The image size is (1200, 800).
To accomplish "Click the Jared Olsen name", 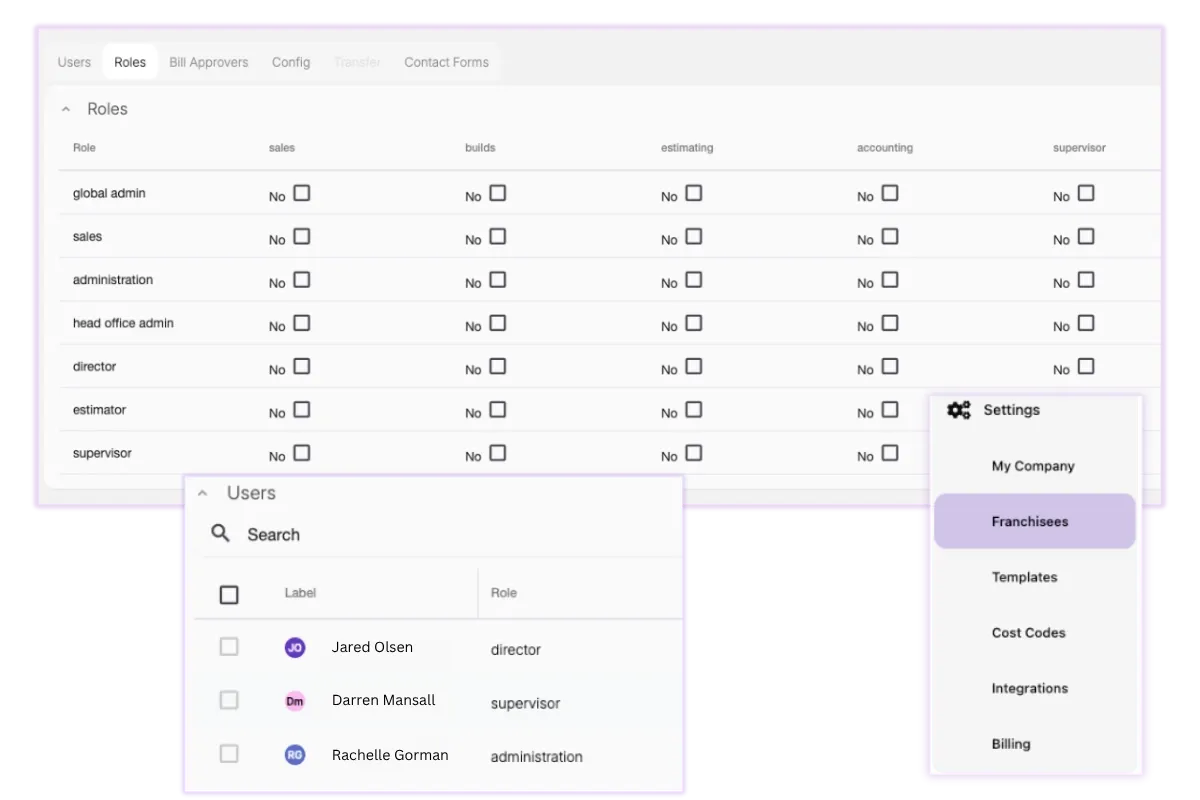I will tap(372, 647).
